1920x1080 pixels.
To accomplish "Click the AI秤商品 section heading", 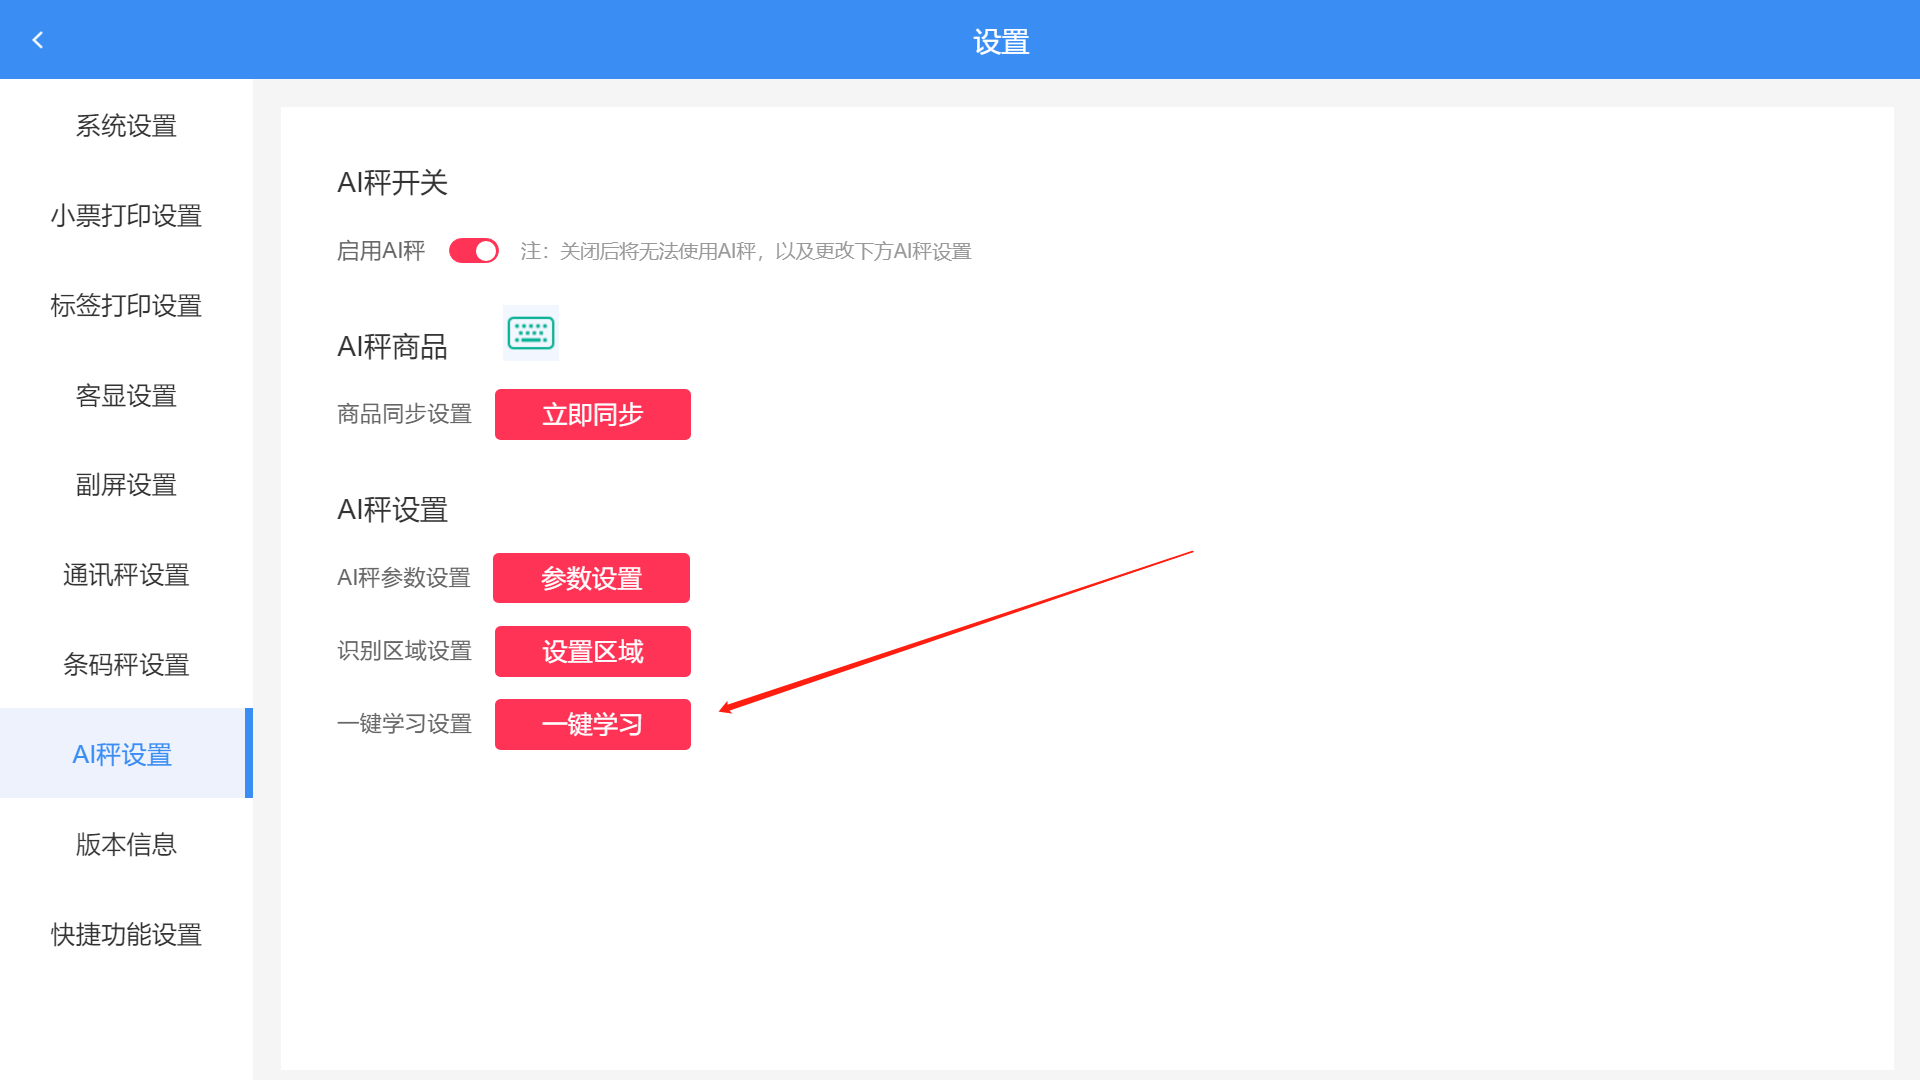I will 392,347.
